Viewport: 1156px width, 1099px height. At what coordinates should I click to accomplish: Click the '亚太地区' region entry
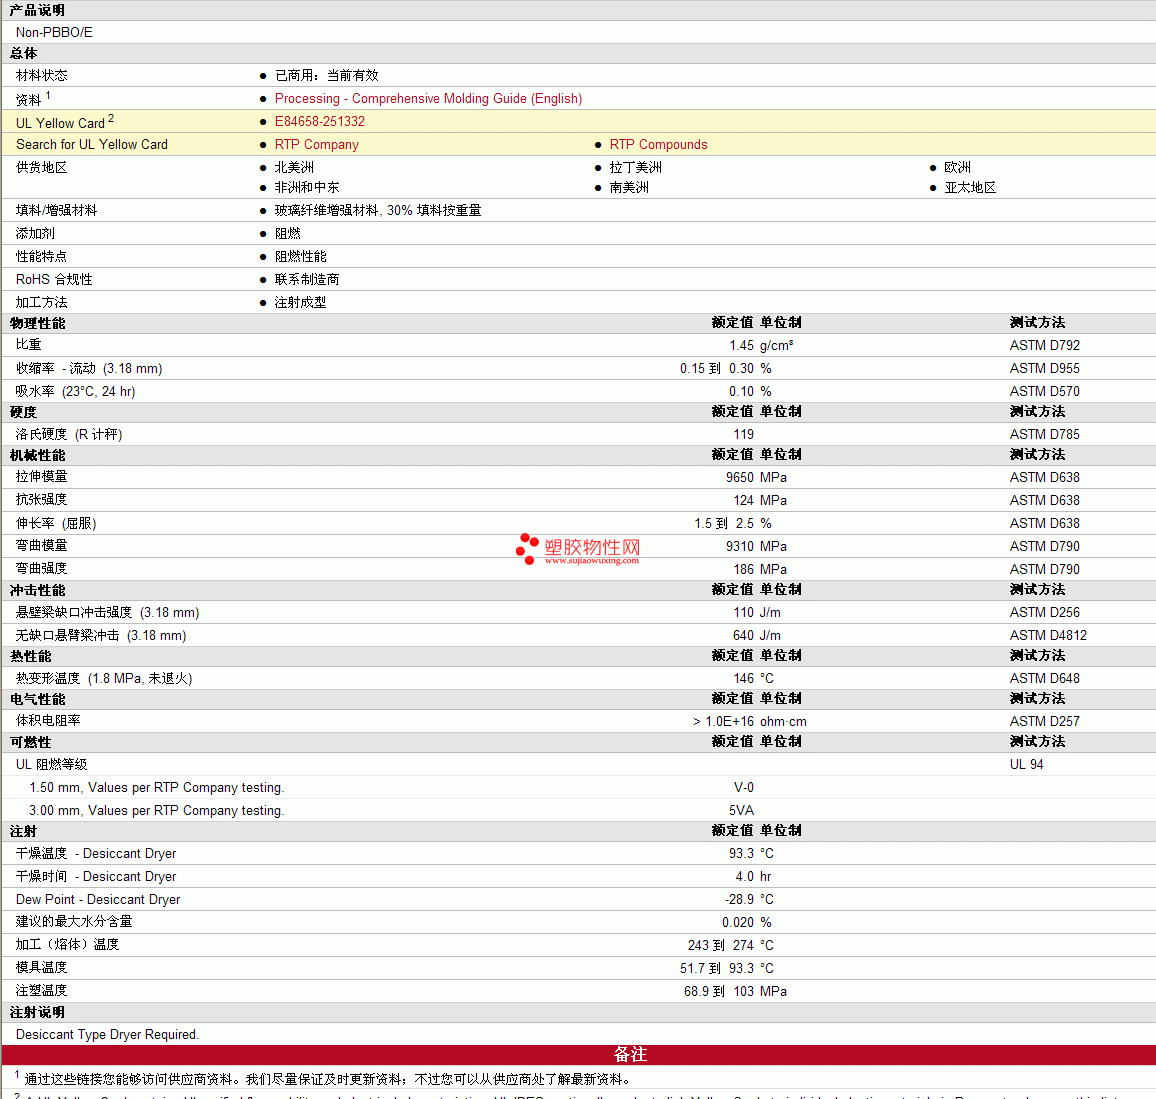[970, 187]
